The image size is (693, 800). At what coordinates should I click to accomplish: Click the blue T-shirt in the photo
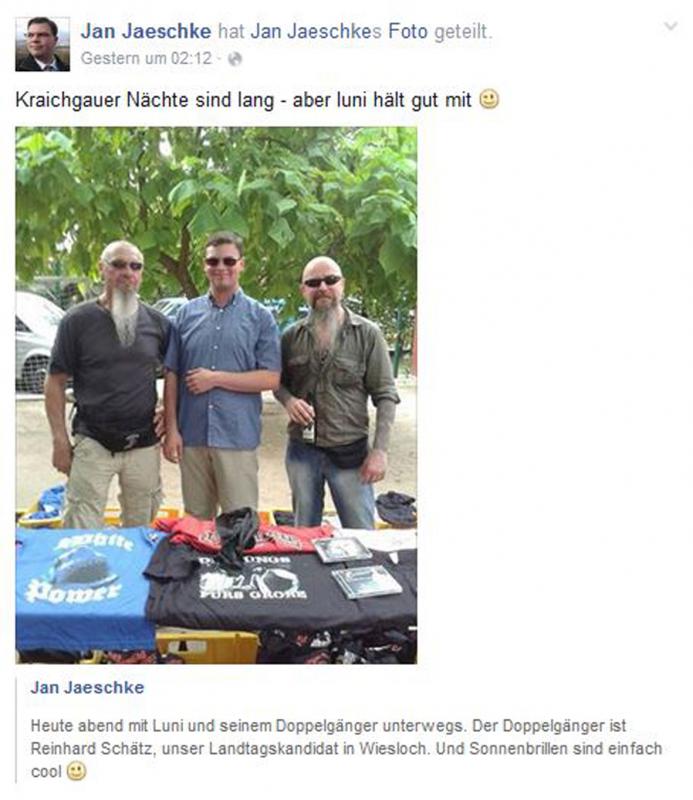[85, 589]
